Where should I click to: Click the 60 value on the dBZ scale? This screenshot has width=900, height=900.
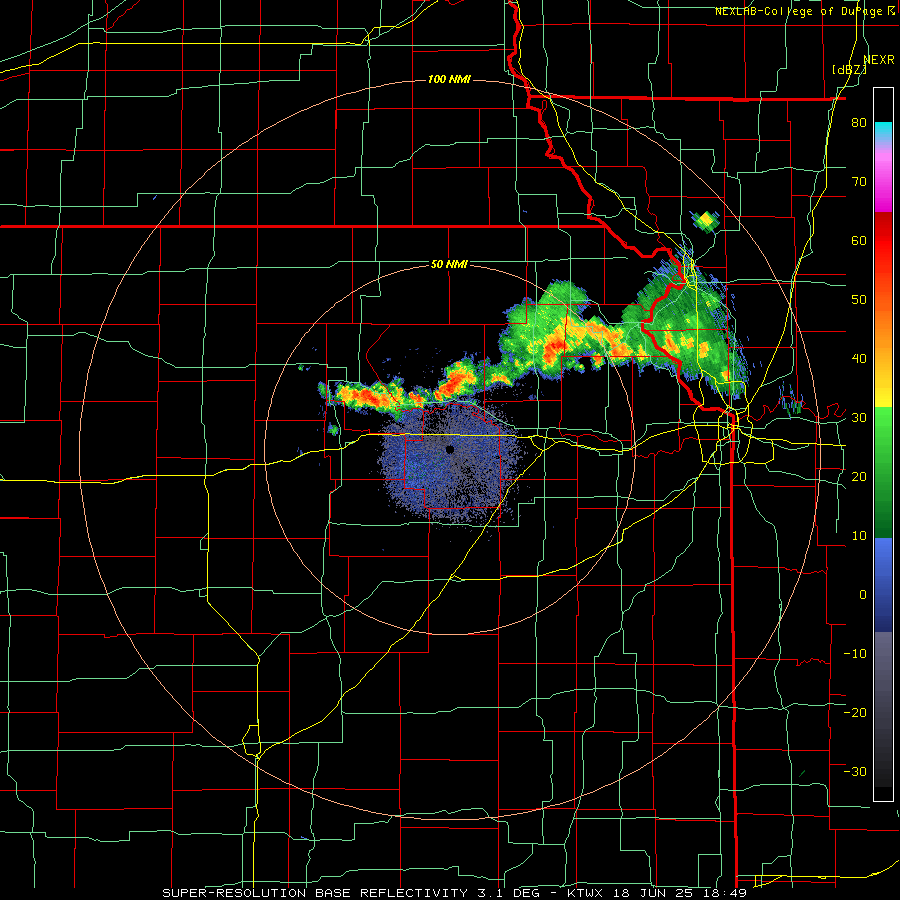[859, 240]
